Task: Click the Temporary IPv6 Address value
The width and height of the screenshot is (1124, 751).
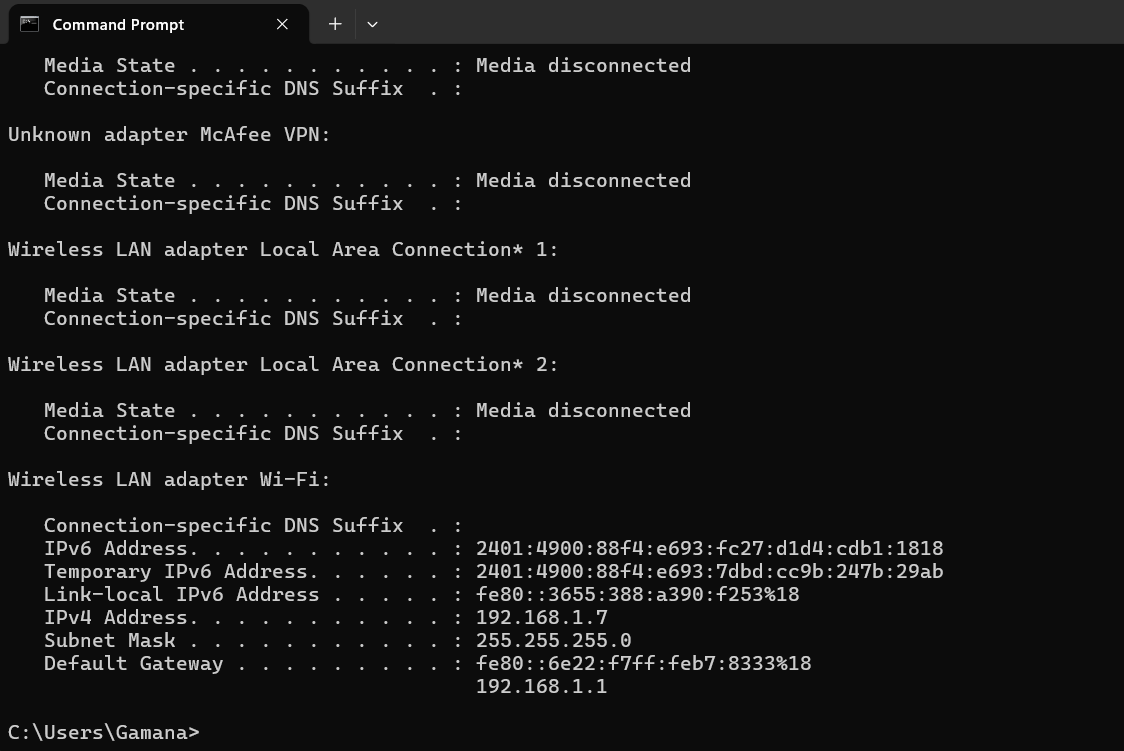Action: 709,571
